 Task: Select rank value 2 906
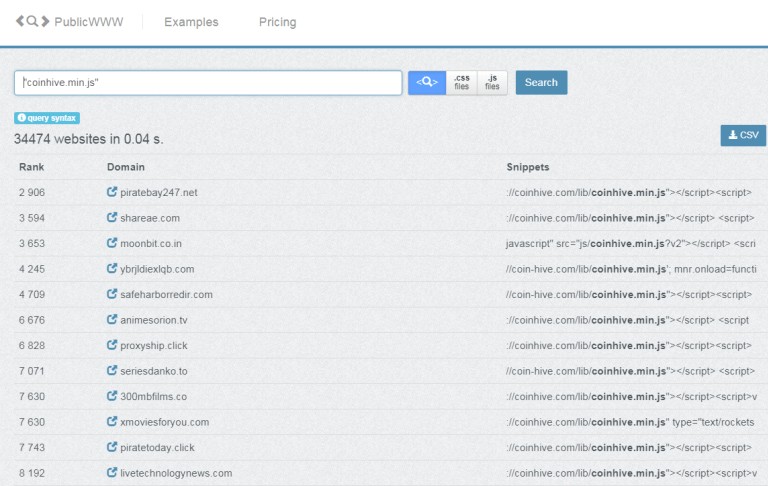coord(32,193)
